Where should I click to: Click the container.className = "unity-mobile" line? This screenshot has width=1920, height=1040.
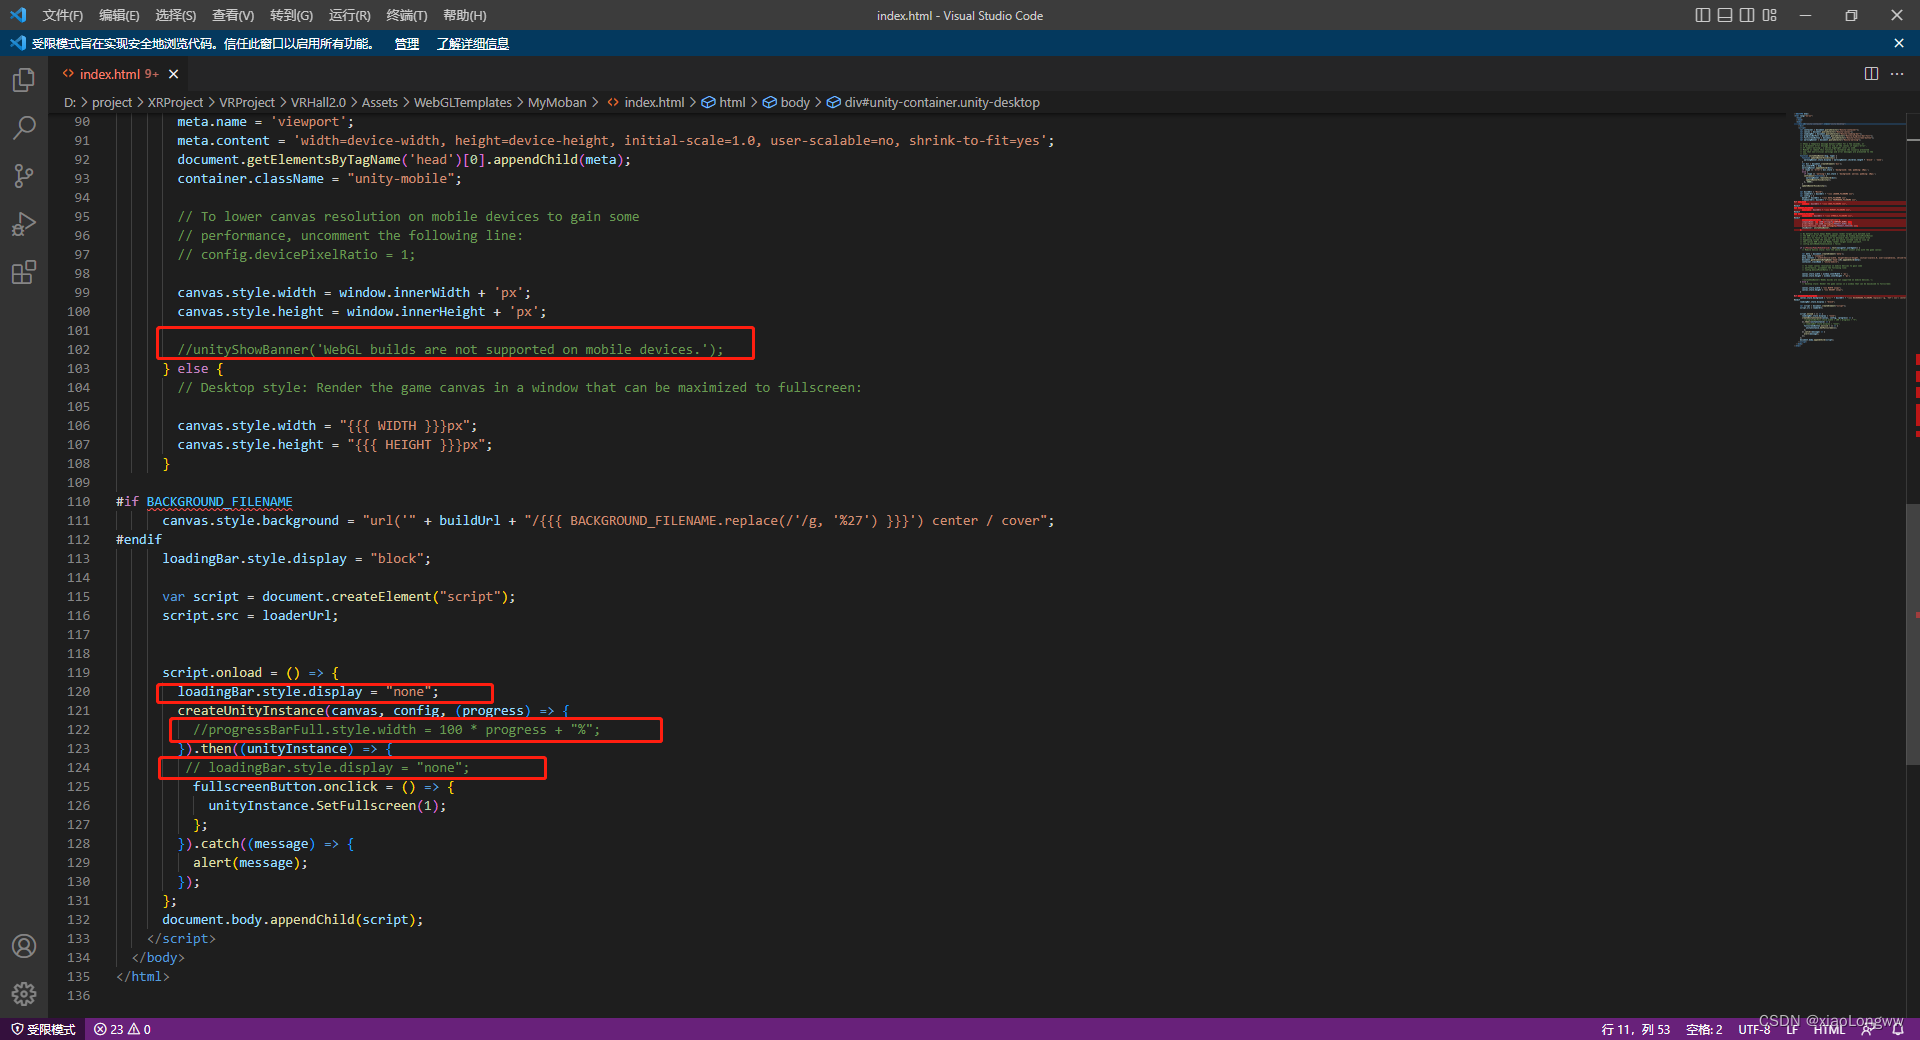point(319,179)
